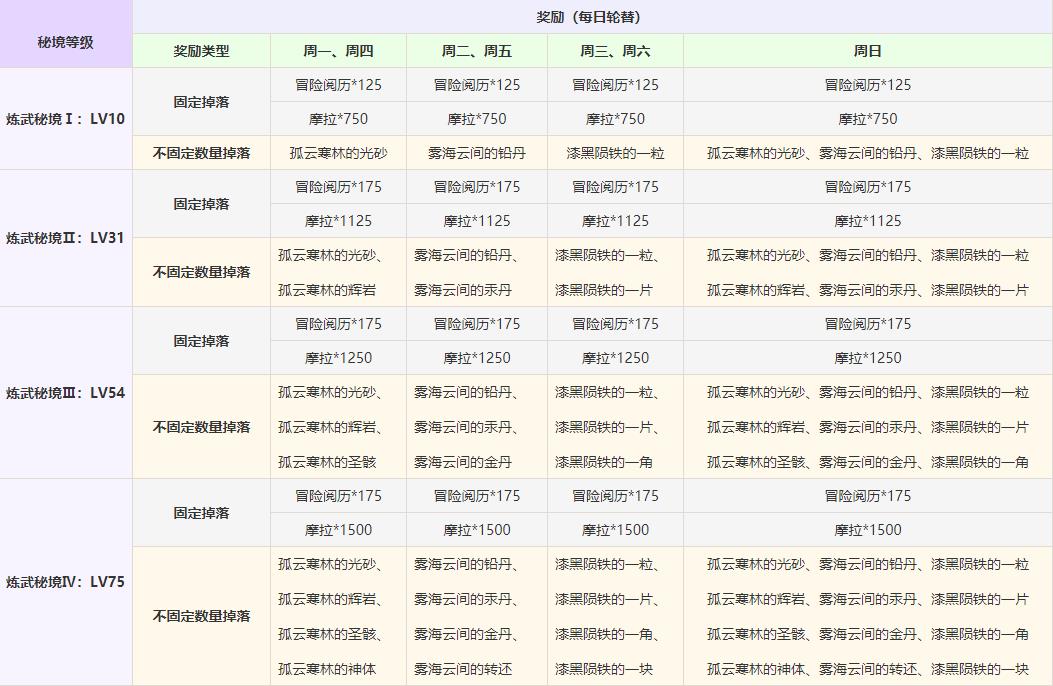
Task: Click 摩拉*750 in the 周日 column
Action: [867, 119]
